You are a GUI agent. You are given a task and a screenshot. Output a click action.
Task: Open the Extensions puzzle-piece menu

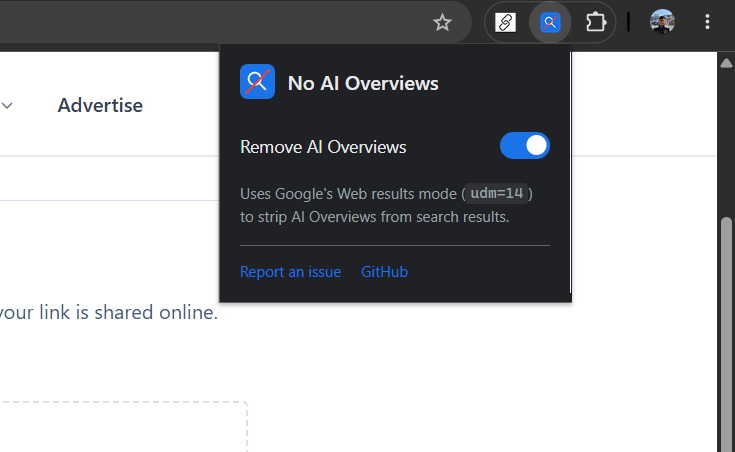pyautogui.click(x=596, y=23)
